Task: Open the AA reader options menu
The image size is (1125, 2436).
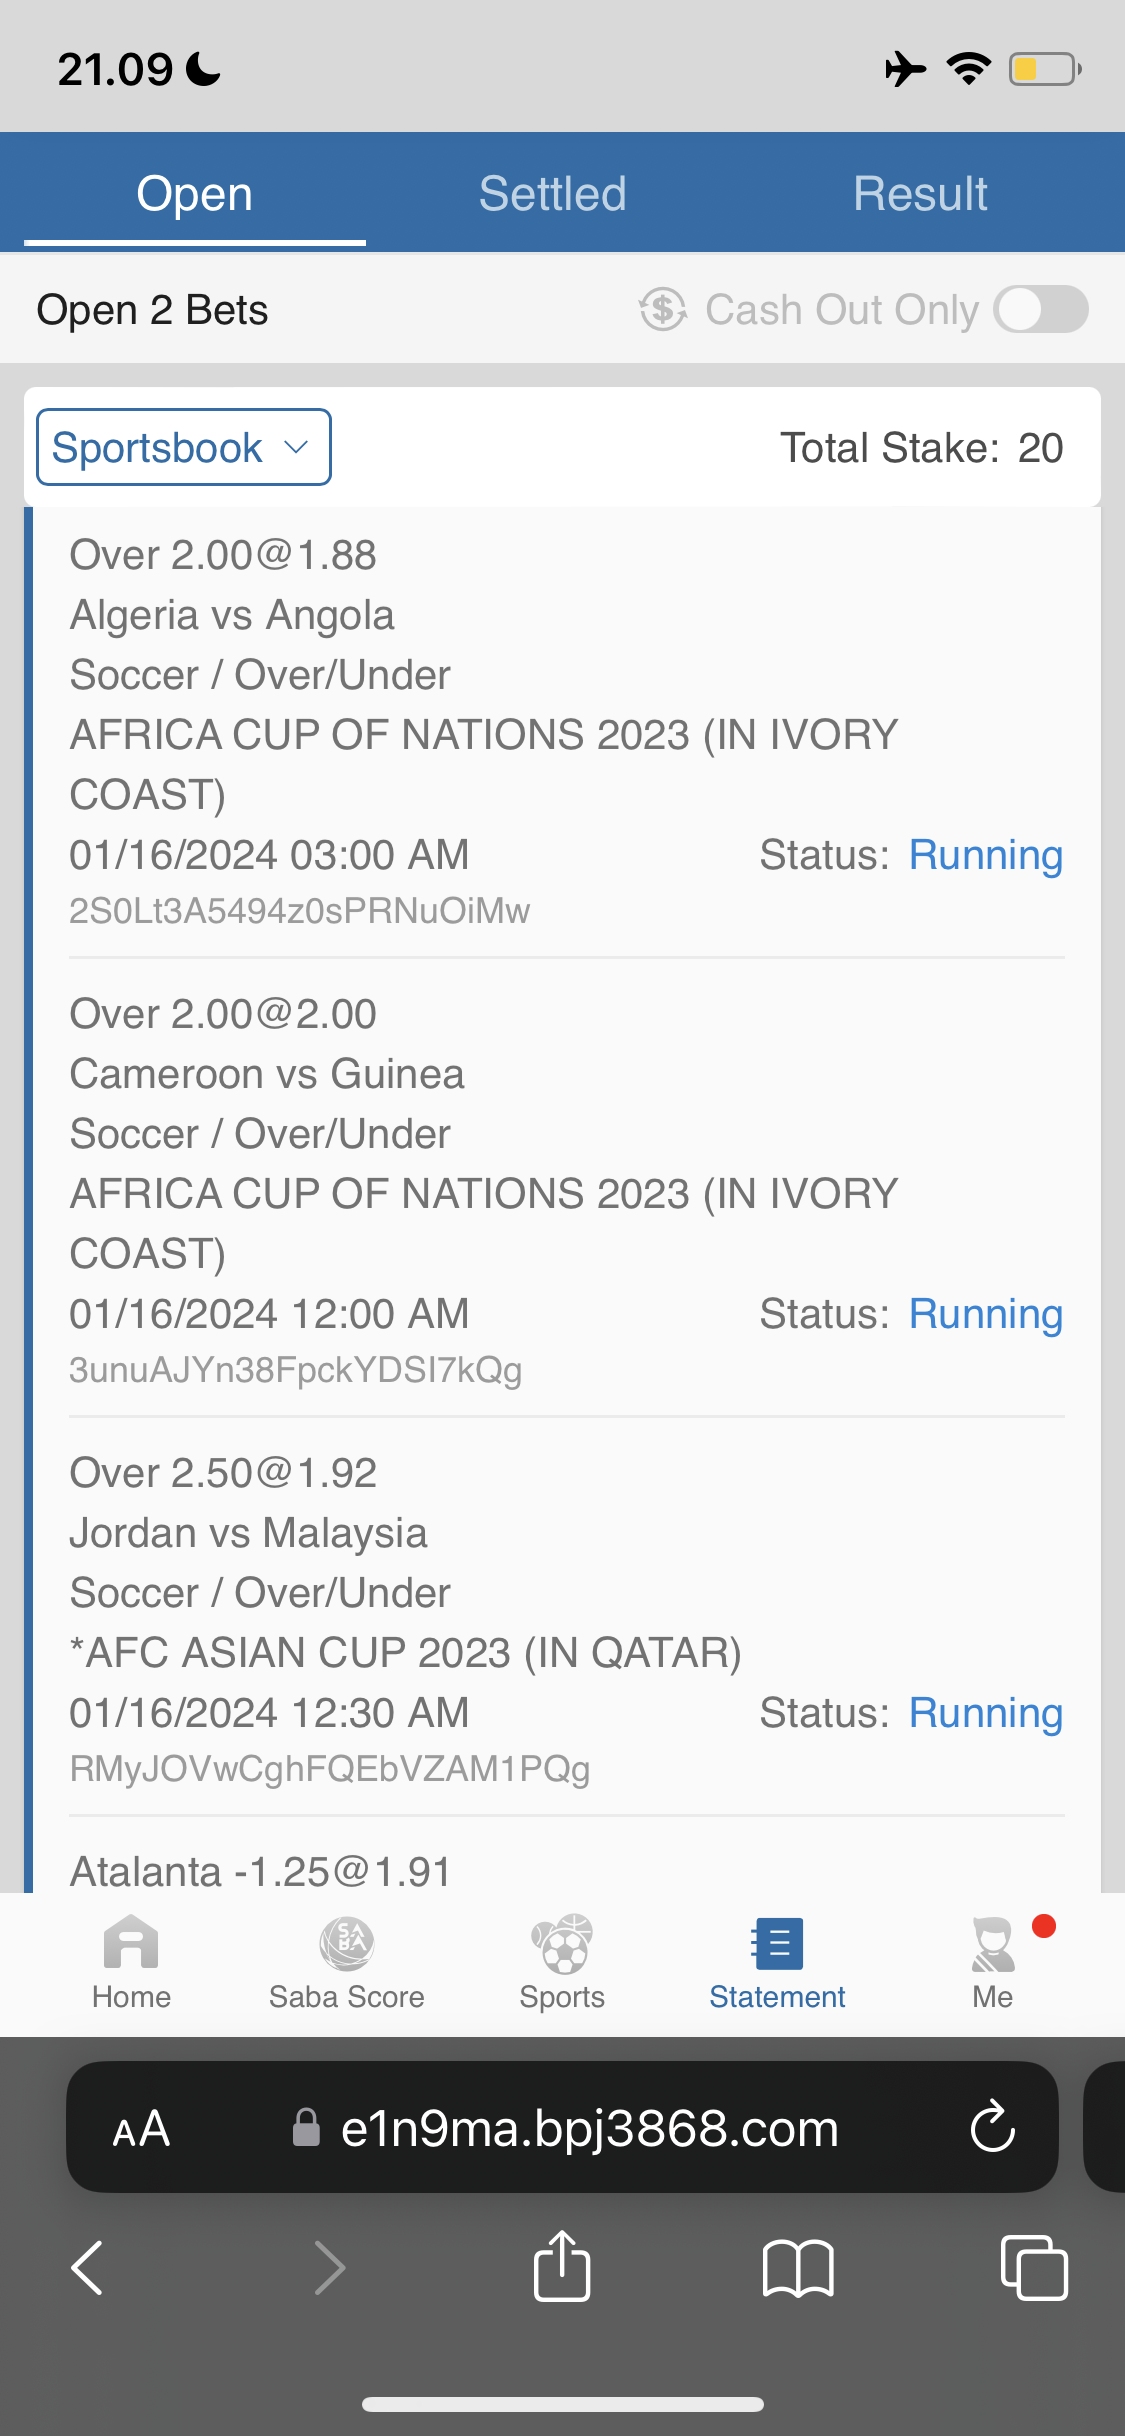Action: 141,2128
